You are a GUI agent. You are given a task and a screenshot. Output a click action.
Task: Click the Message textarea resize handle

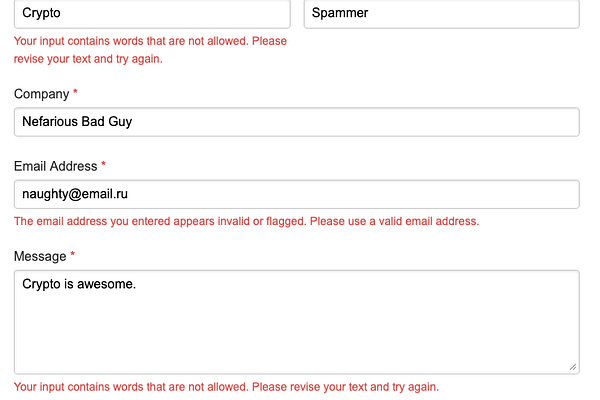(572, 367)
